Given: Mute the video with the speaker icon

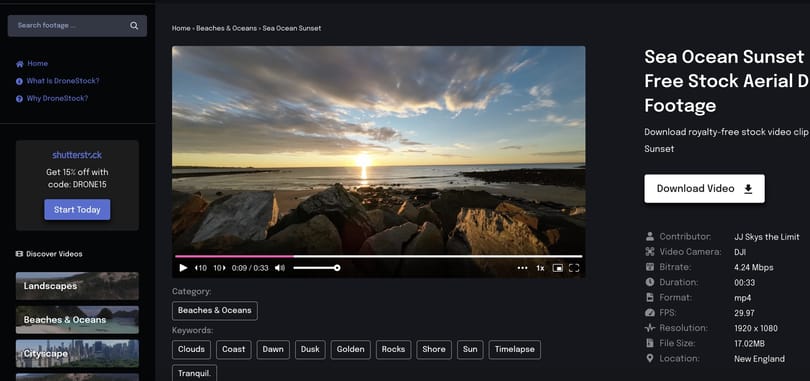Looking at the screenshot, I should (x=279, y=268).
